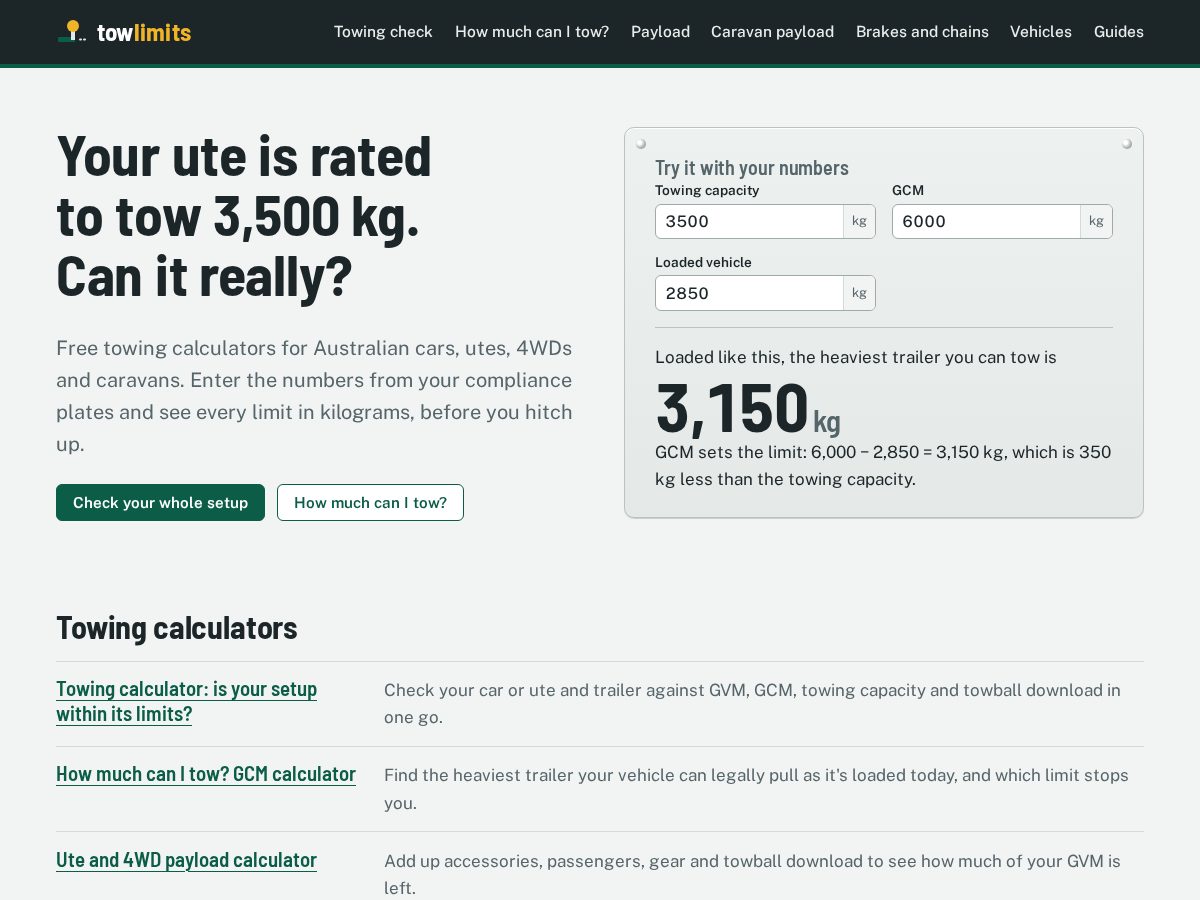The image size is (1200, 900).
Task: Open Ute and 4WD payload calculator link
Action: 186,860
